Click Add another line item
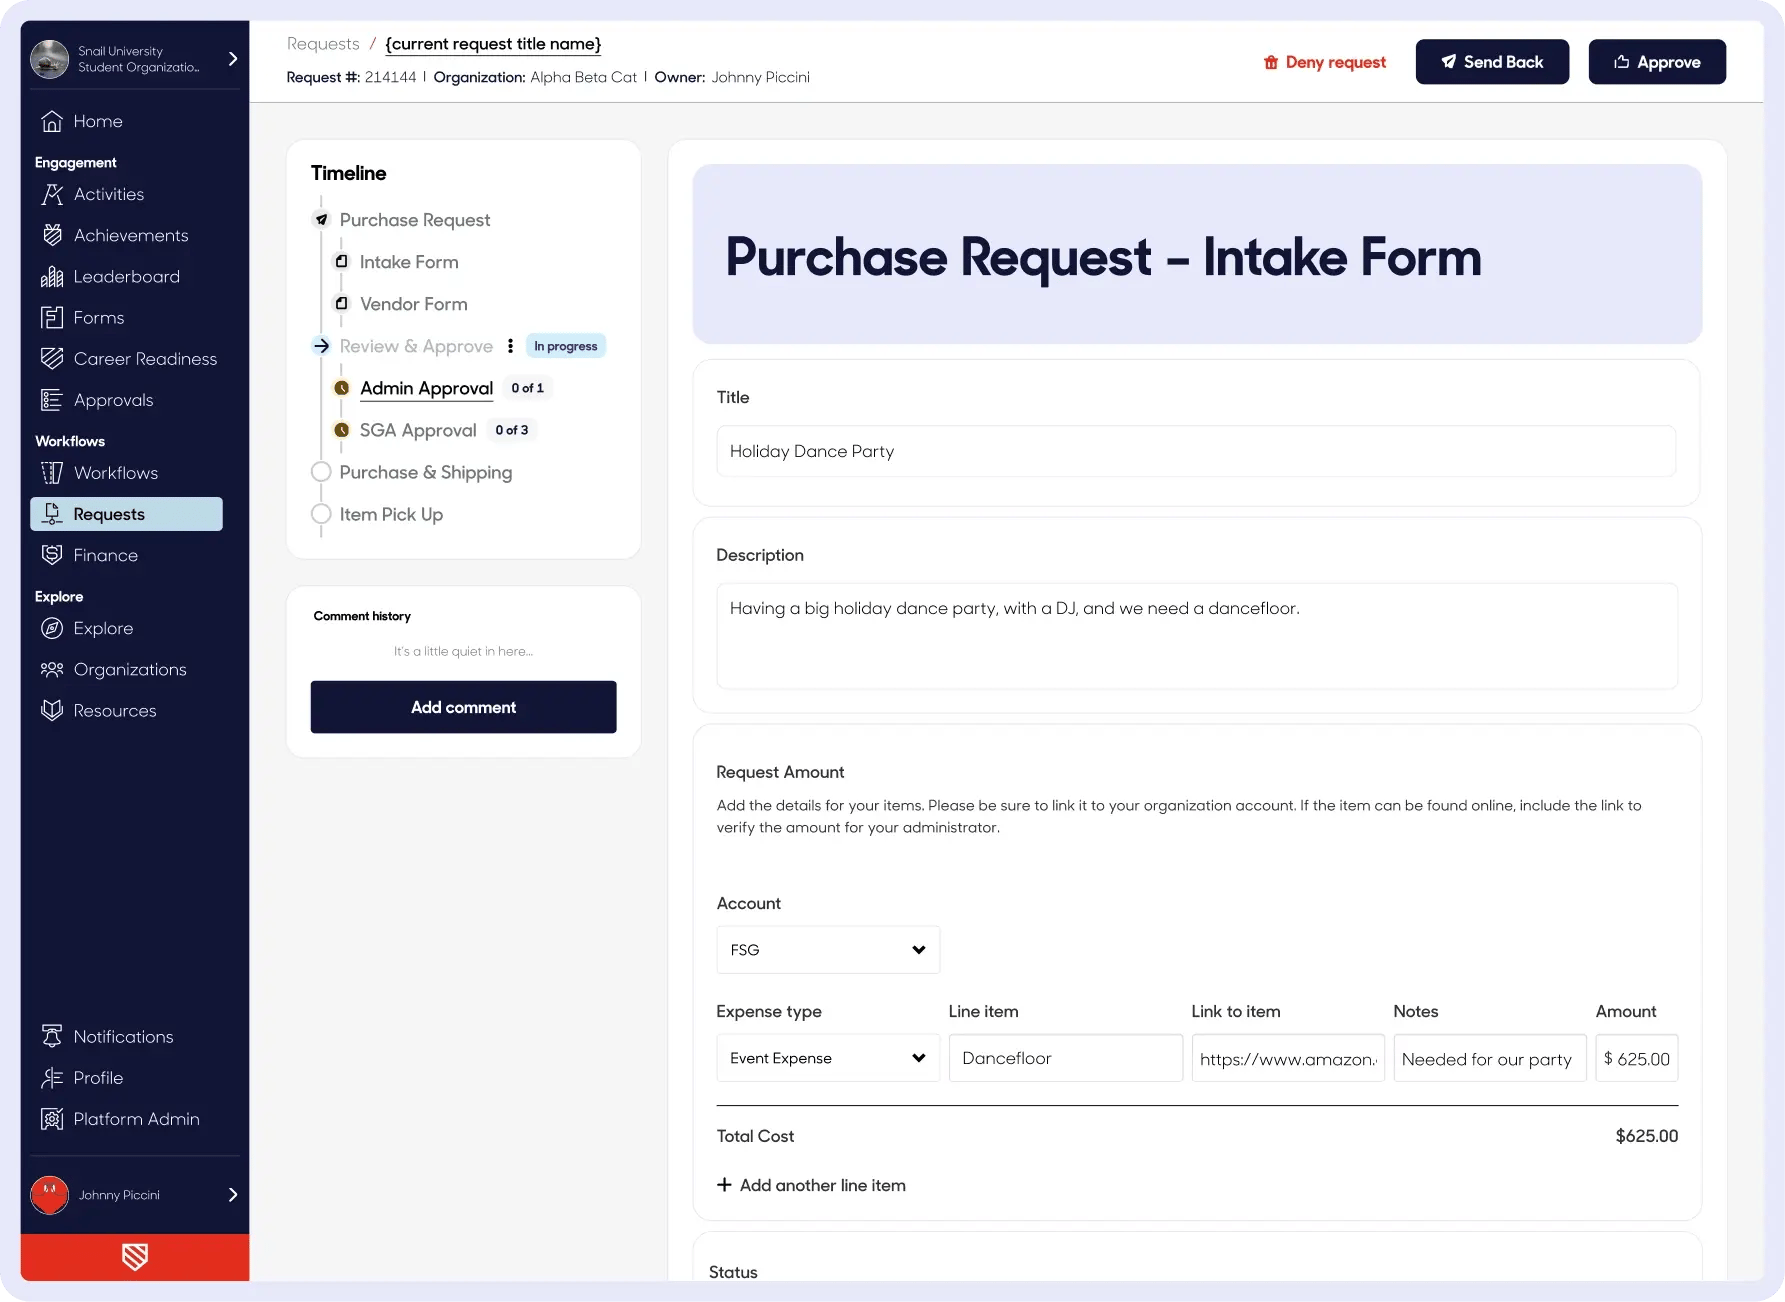 pyautogui.click(x=811, y=1185)
